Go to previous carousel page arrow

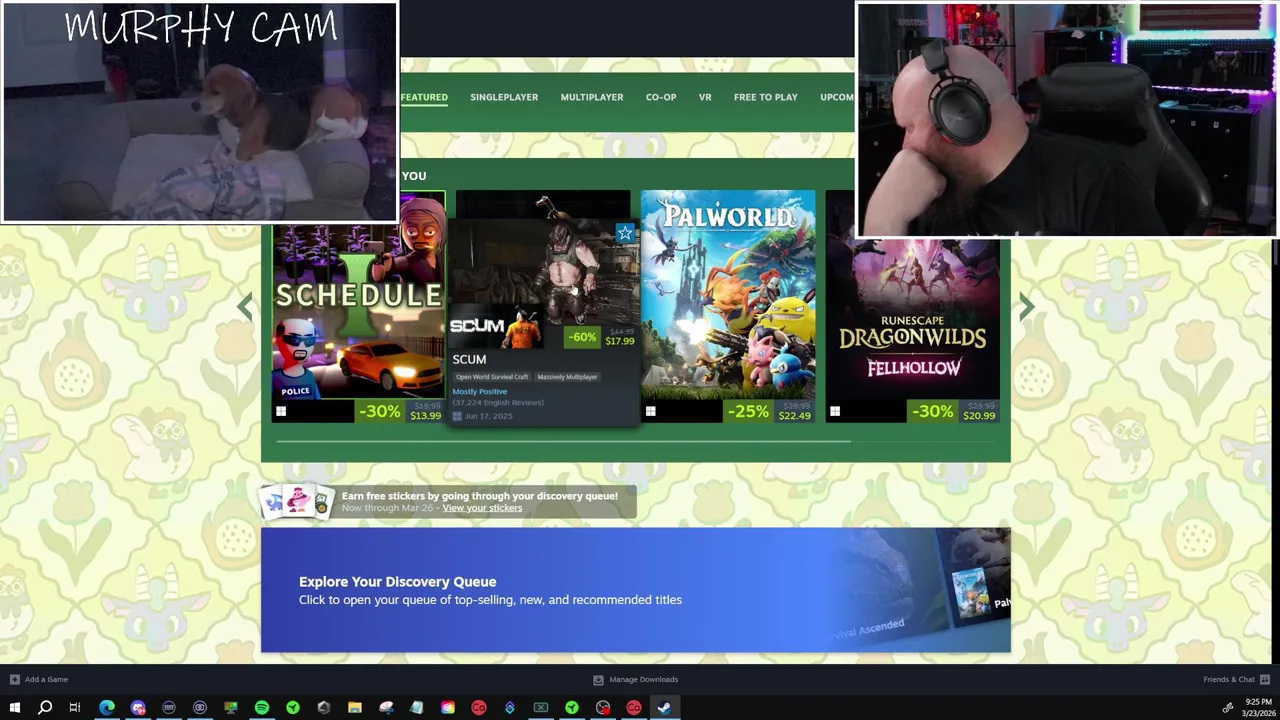pos(245,307)
